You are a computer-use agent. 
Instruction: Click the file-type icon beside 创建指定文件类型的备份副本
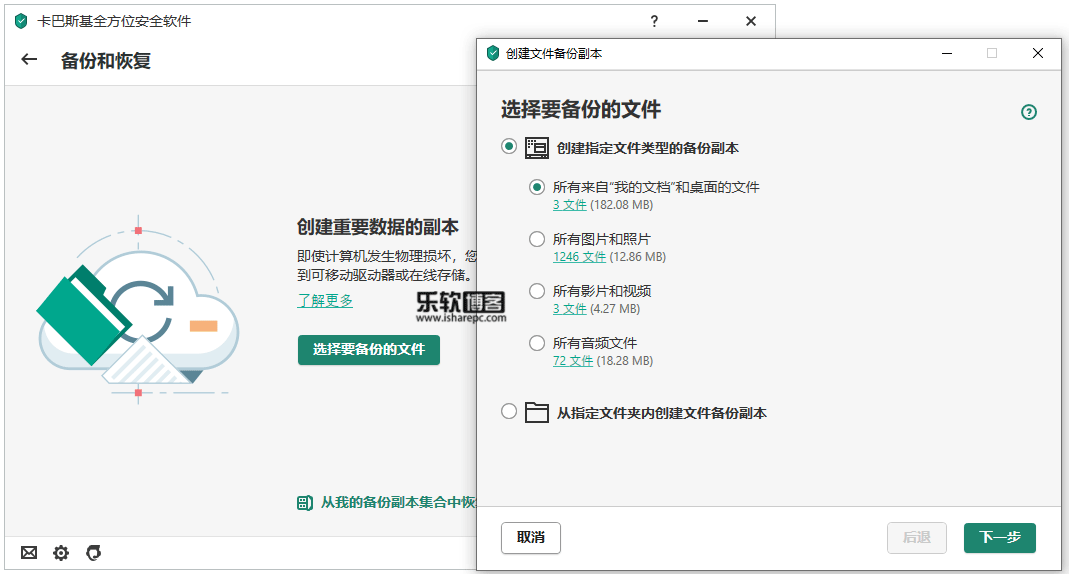pos(537,148)
